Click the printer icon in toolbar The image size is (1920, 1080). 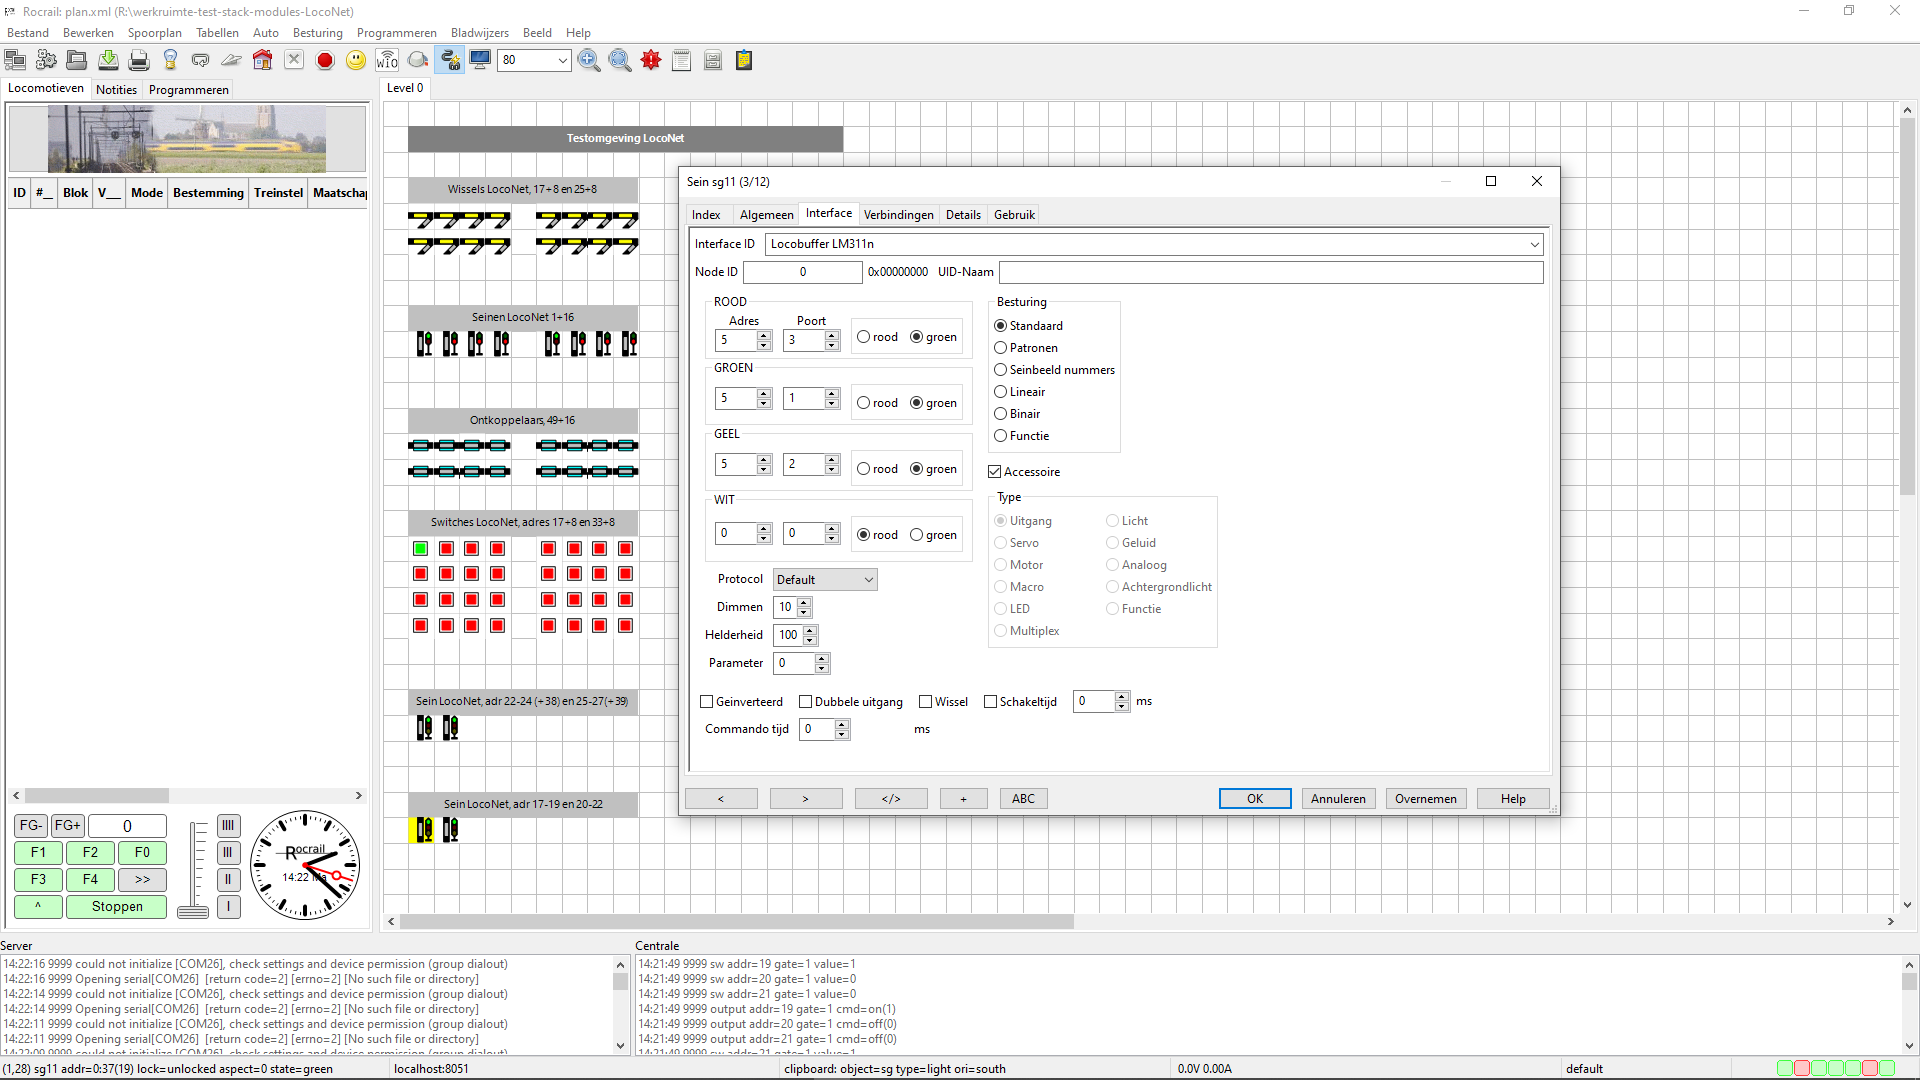coord(139,61)
